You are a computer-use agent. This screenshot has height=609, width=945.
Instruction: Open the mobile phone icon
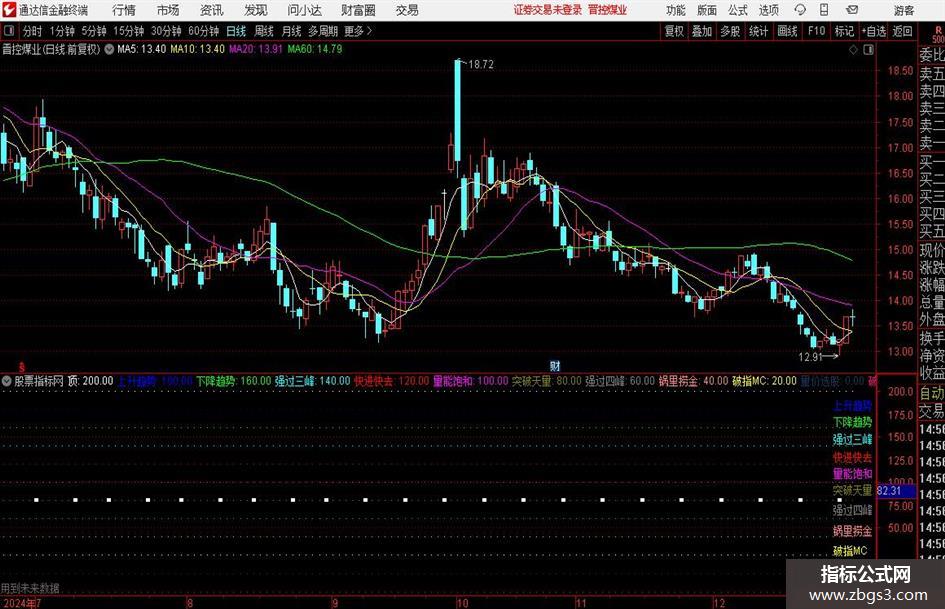coord(824,10)
